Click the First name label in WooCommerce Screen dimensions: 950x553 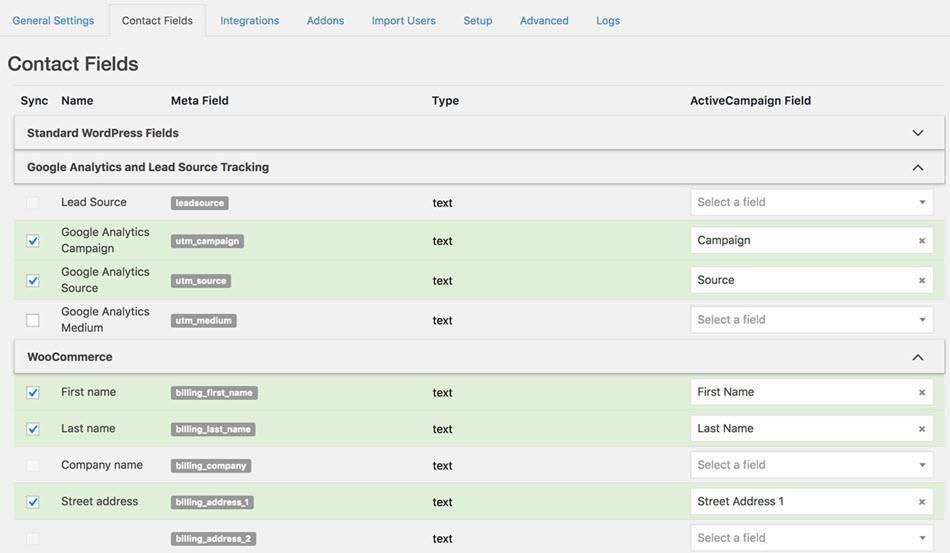[88, 392]
